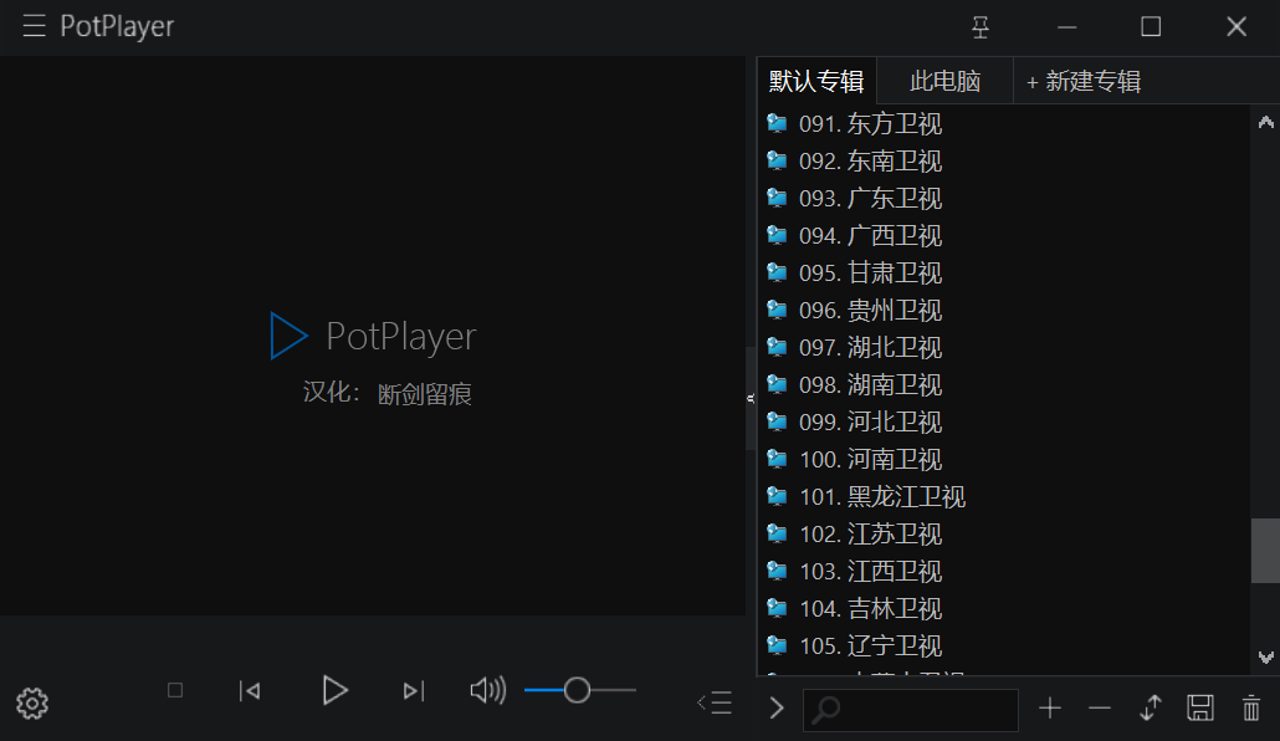The width and height of the screenshot is (1280, 741).
Task: Select 103. 江西卫视 in the playlist
Action: pyautogui.click(x=1003, y=571)
